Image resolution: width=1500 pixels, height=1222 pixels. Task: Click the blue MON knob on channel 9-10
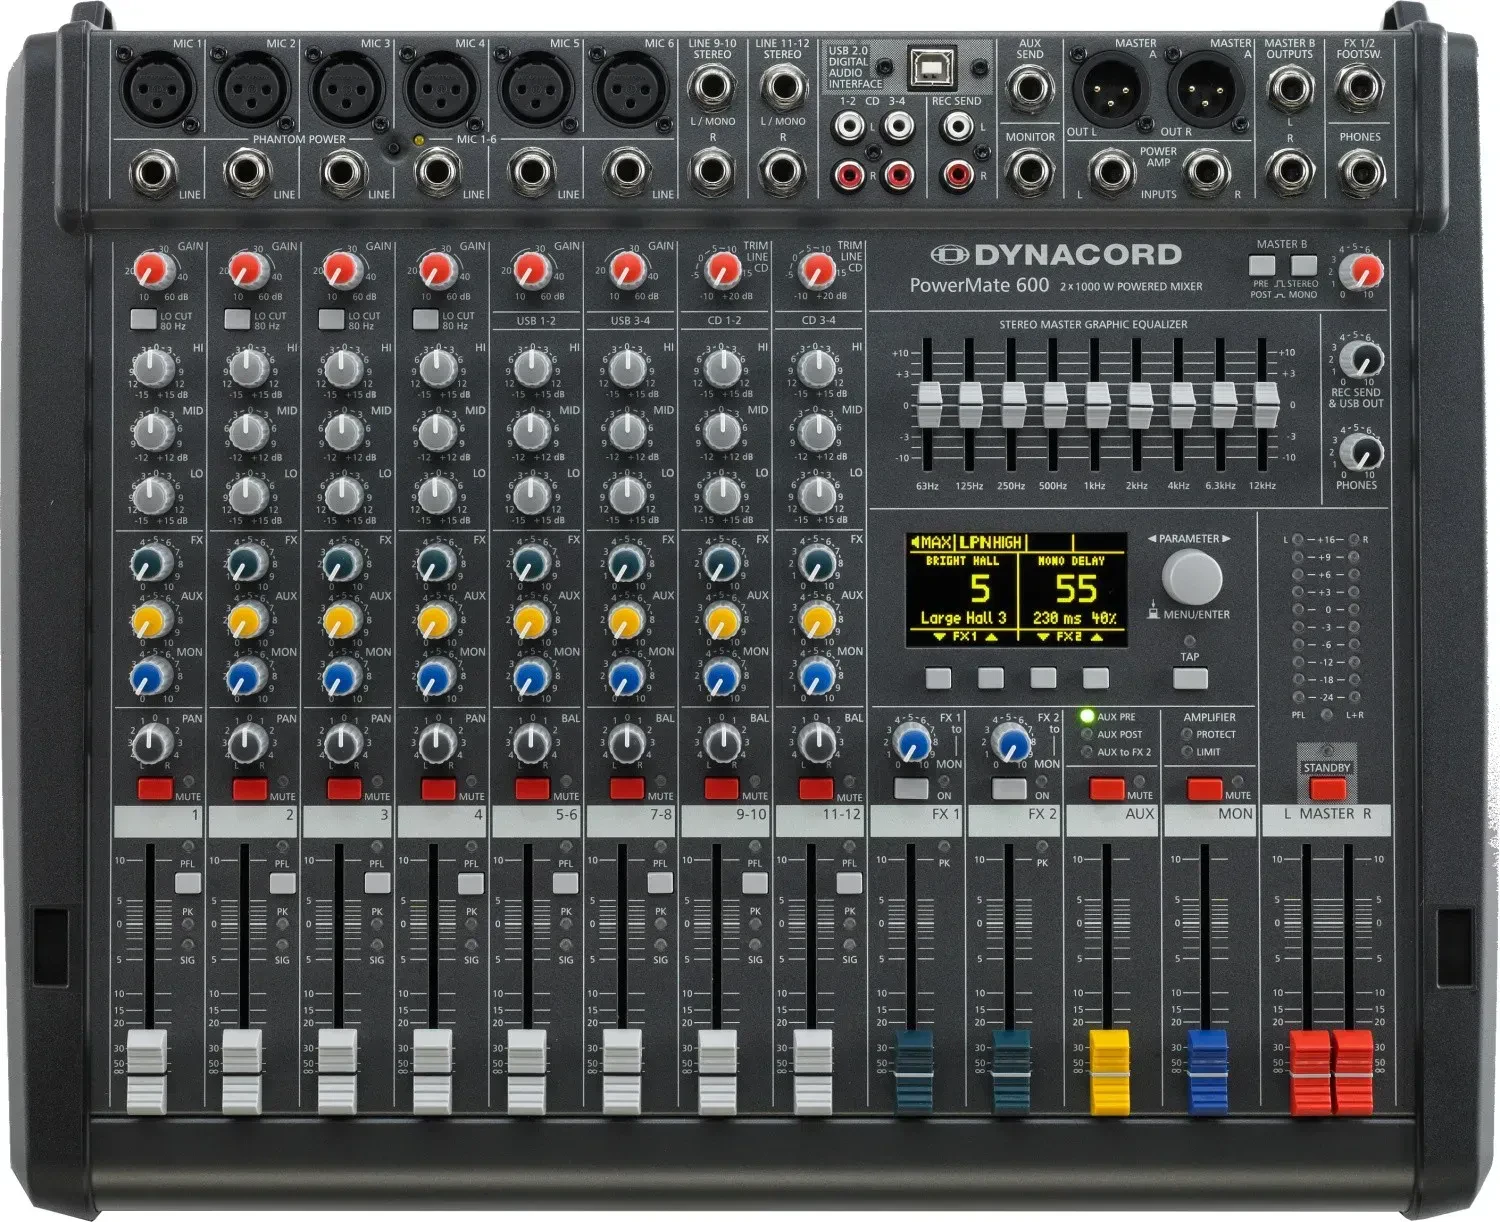pos(720,678)
